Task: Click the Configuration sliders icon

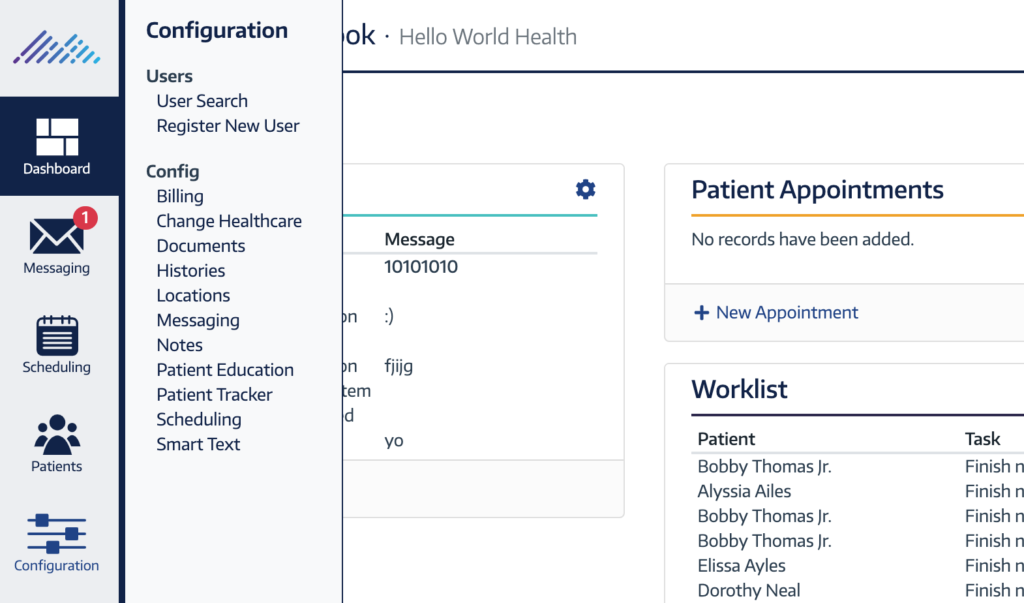Action: (x=57, y=534)
